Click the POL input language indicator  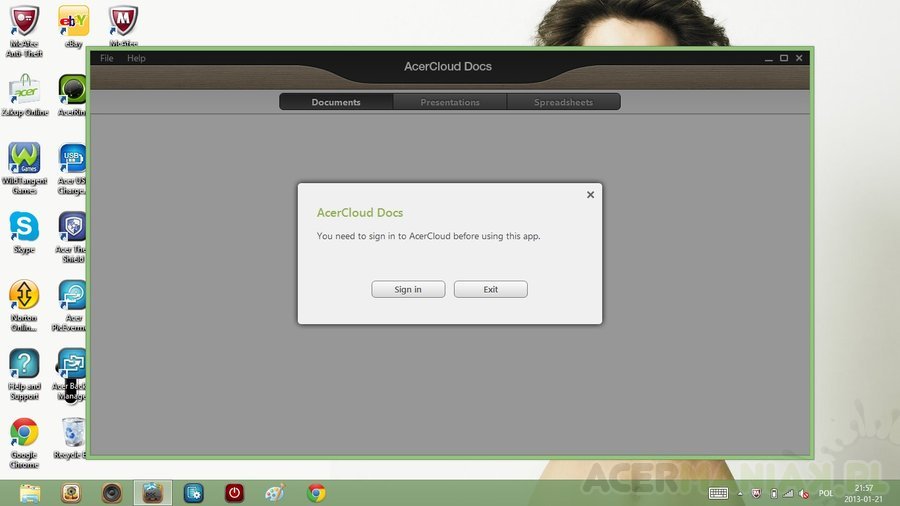click(826, 493)
